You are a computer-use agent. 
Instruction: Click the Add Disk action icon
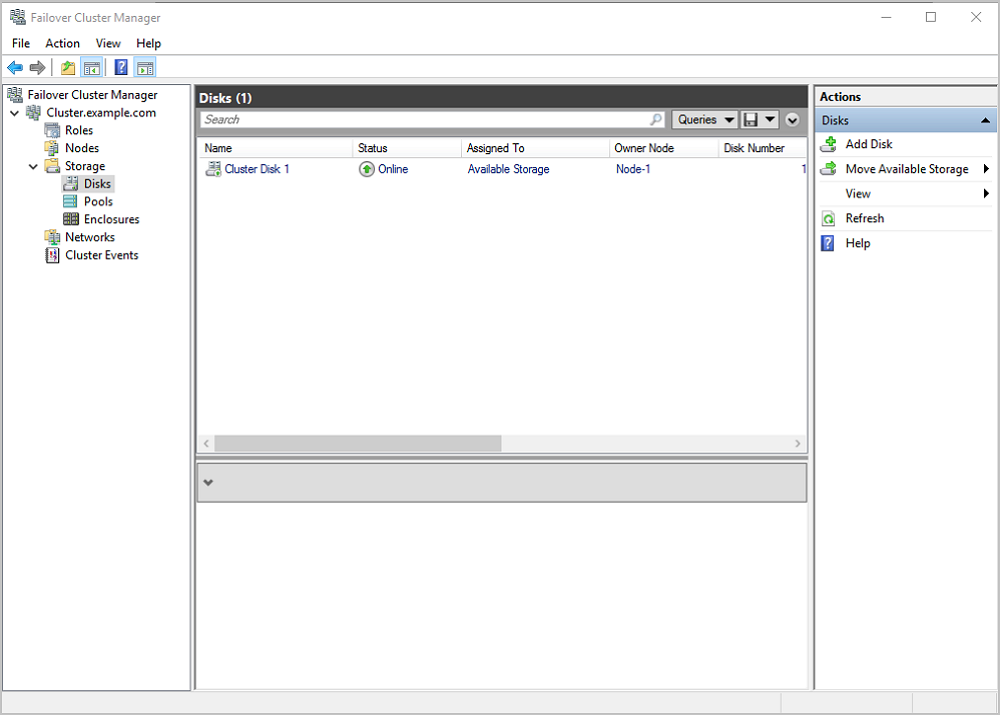[x=828, y=144]
